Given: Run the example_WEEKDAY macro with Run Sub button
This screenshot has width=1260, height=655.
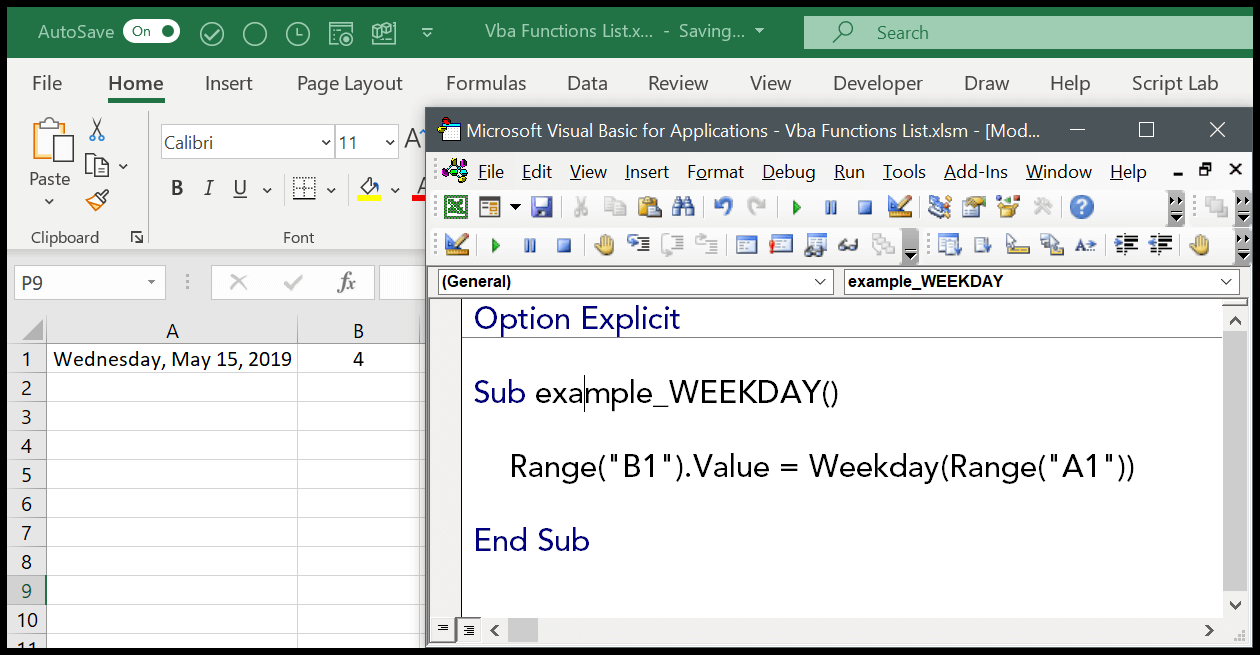Looking at the screenshot, I should (x=795, y=207).
